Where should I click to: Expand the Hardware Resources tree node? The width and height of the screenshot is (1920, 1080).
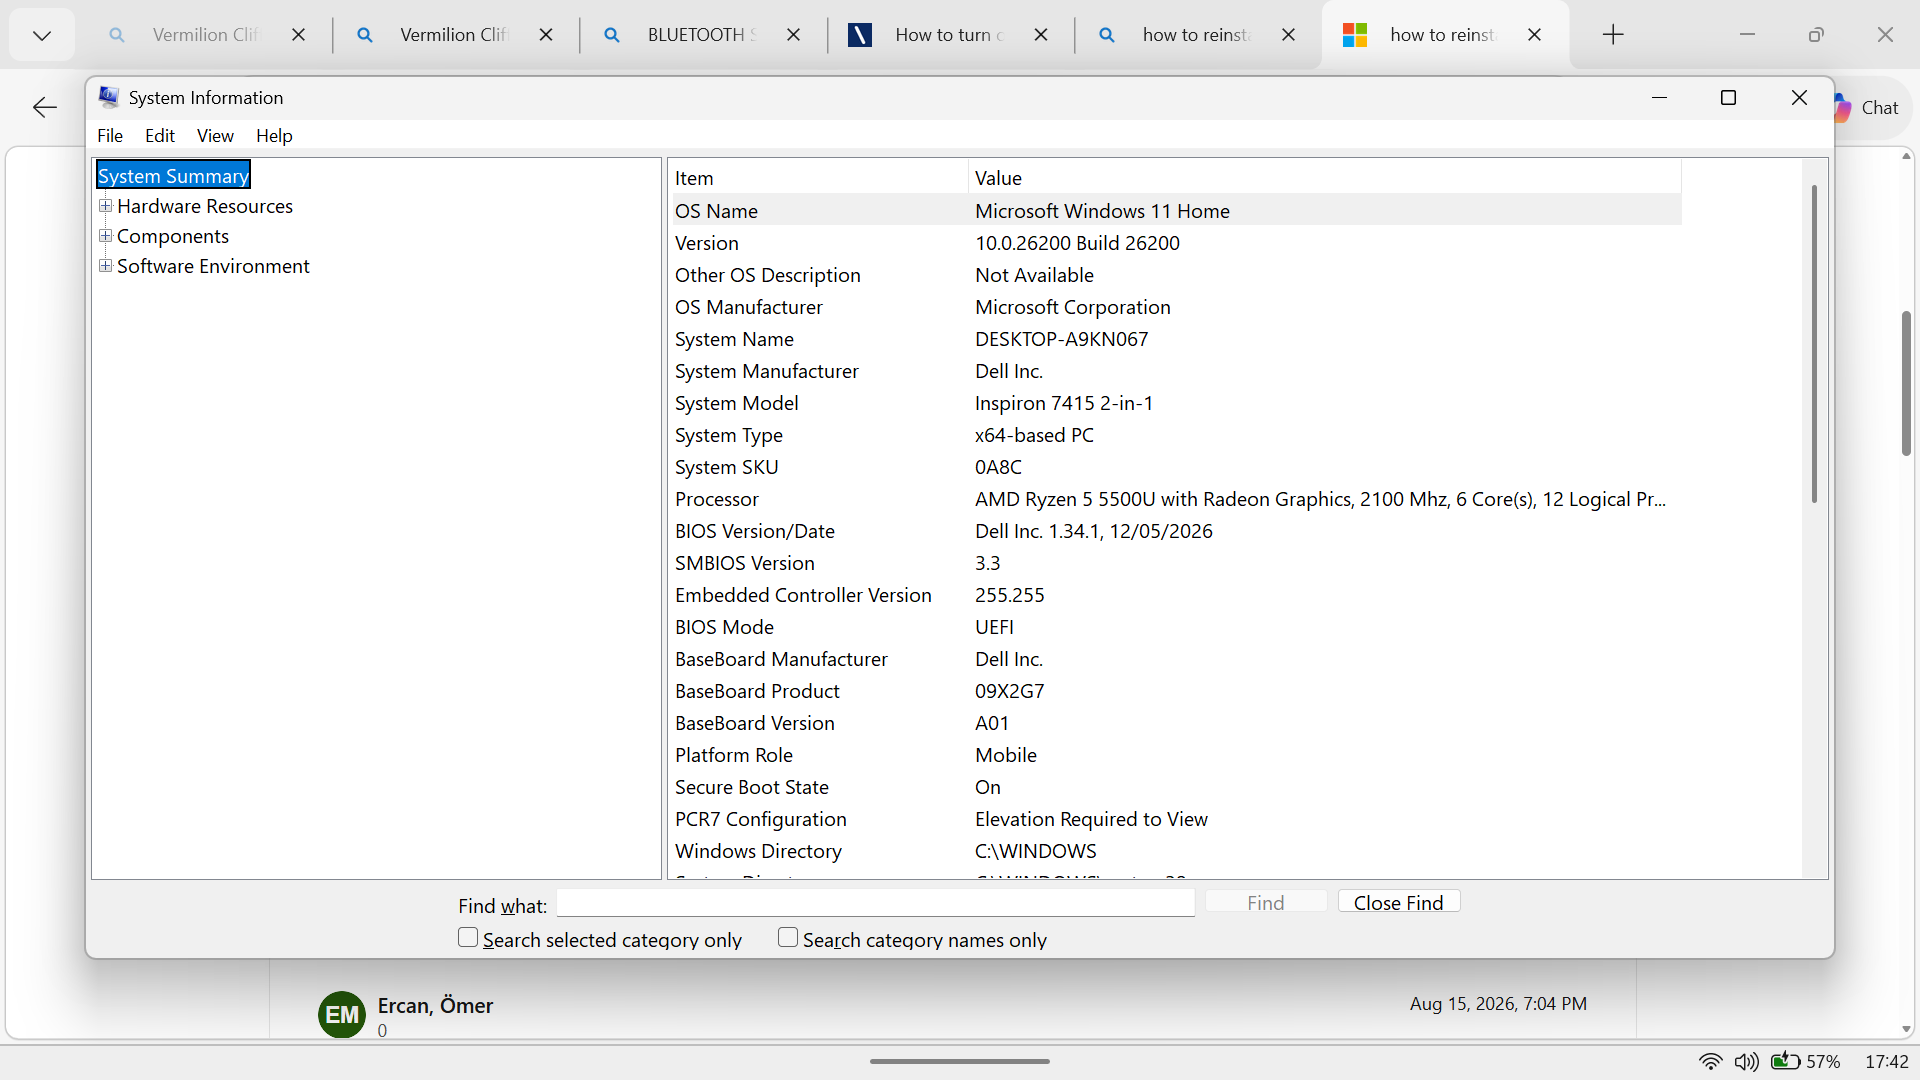point(105,206)
